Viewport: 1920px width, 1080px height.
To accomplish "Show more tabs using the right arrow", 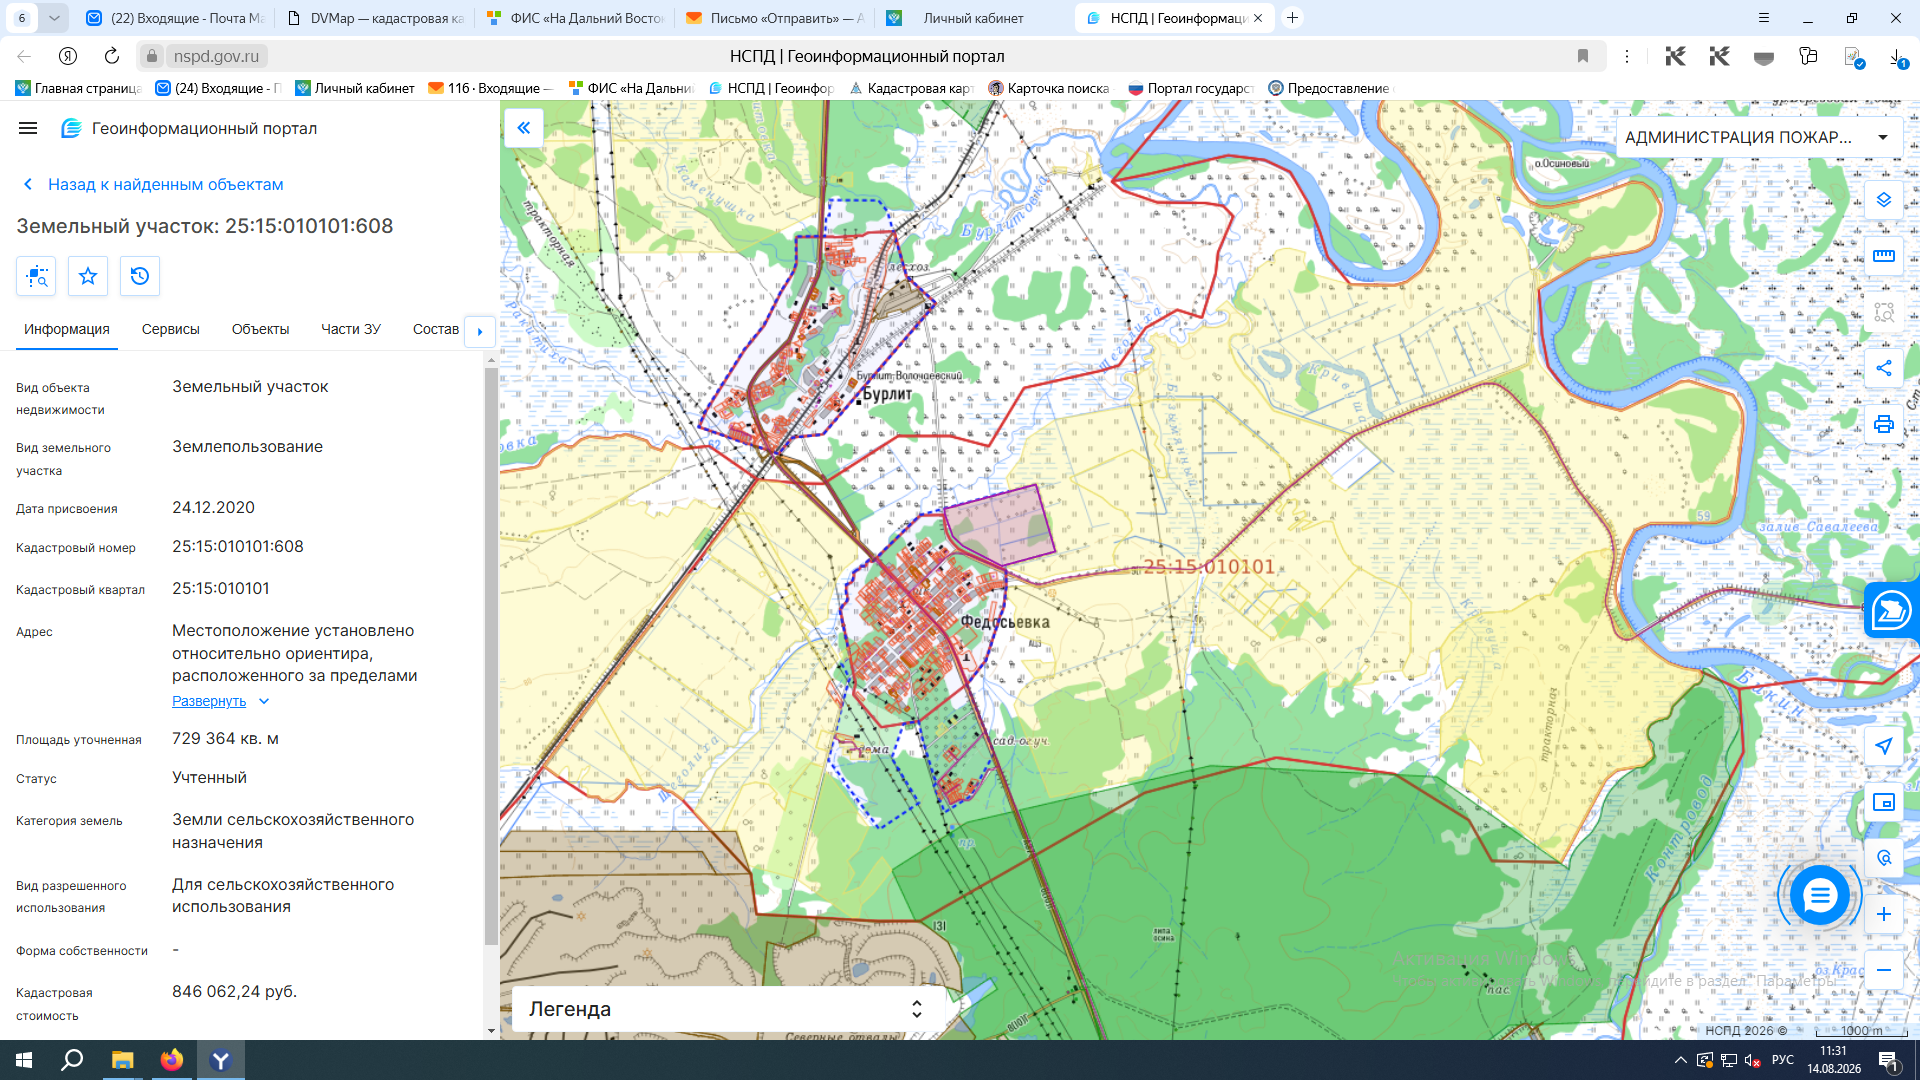I will pyautogui.click(x=480, y=331).
